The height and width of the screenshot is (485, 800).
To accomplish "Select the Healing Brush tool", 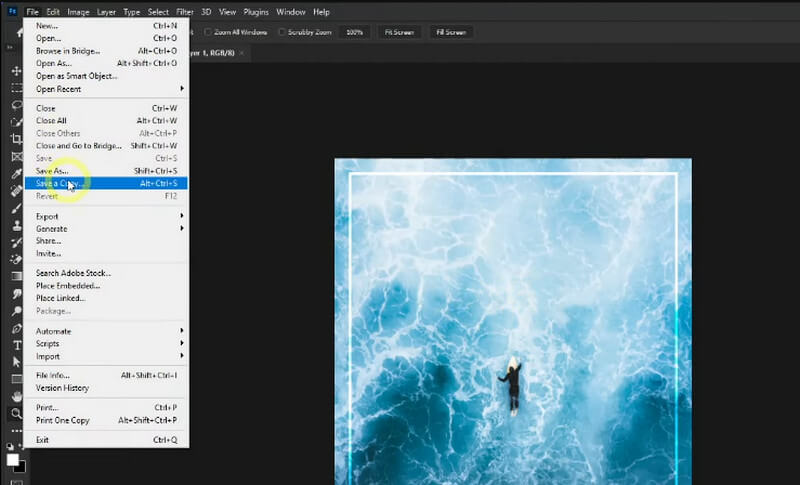I will point(16,191).
